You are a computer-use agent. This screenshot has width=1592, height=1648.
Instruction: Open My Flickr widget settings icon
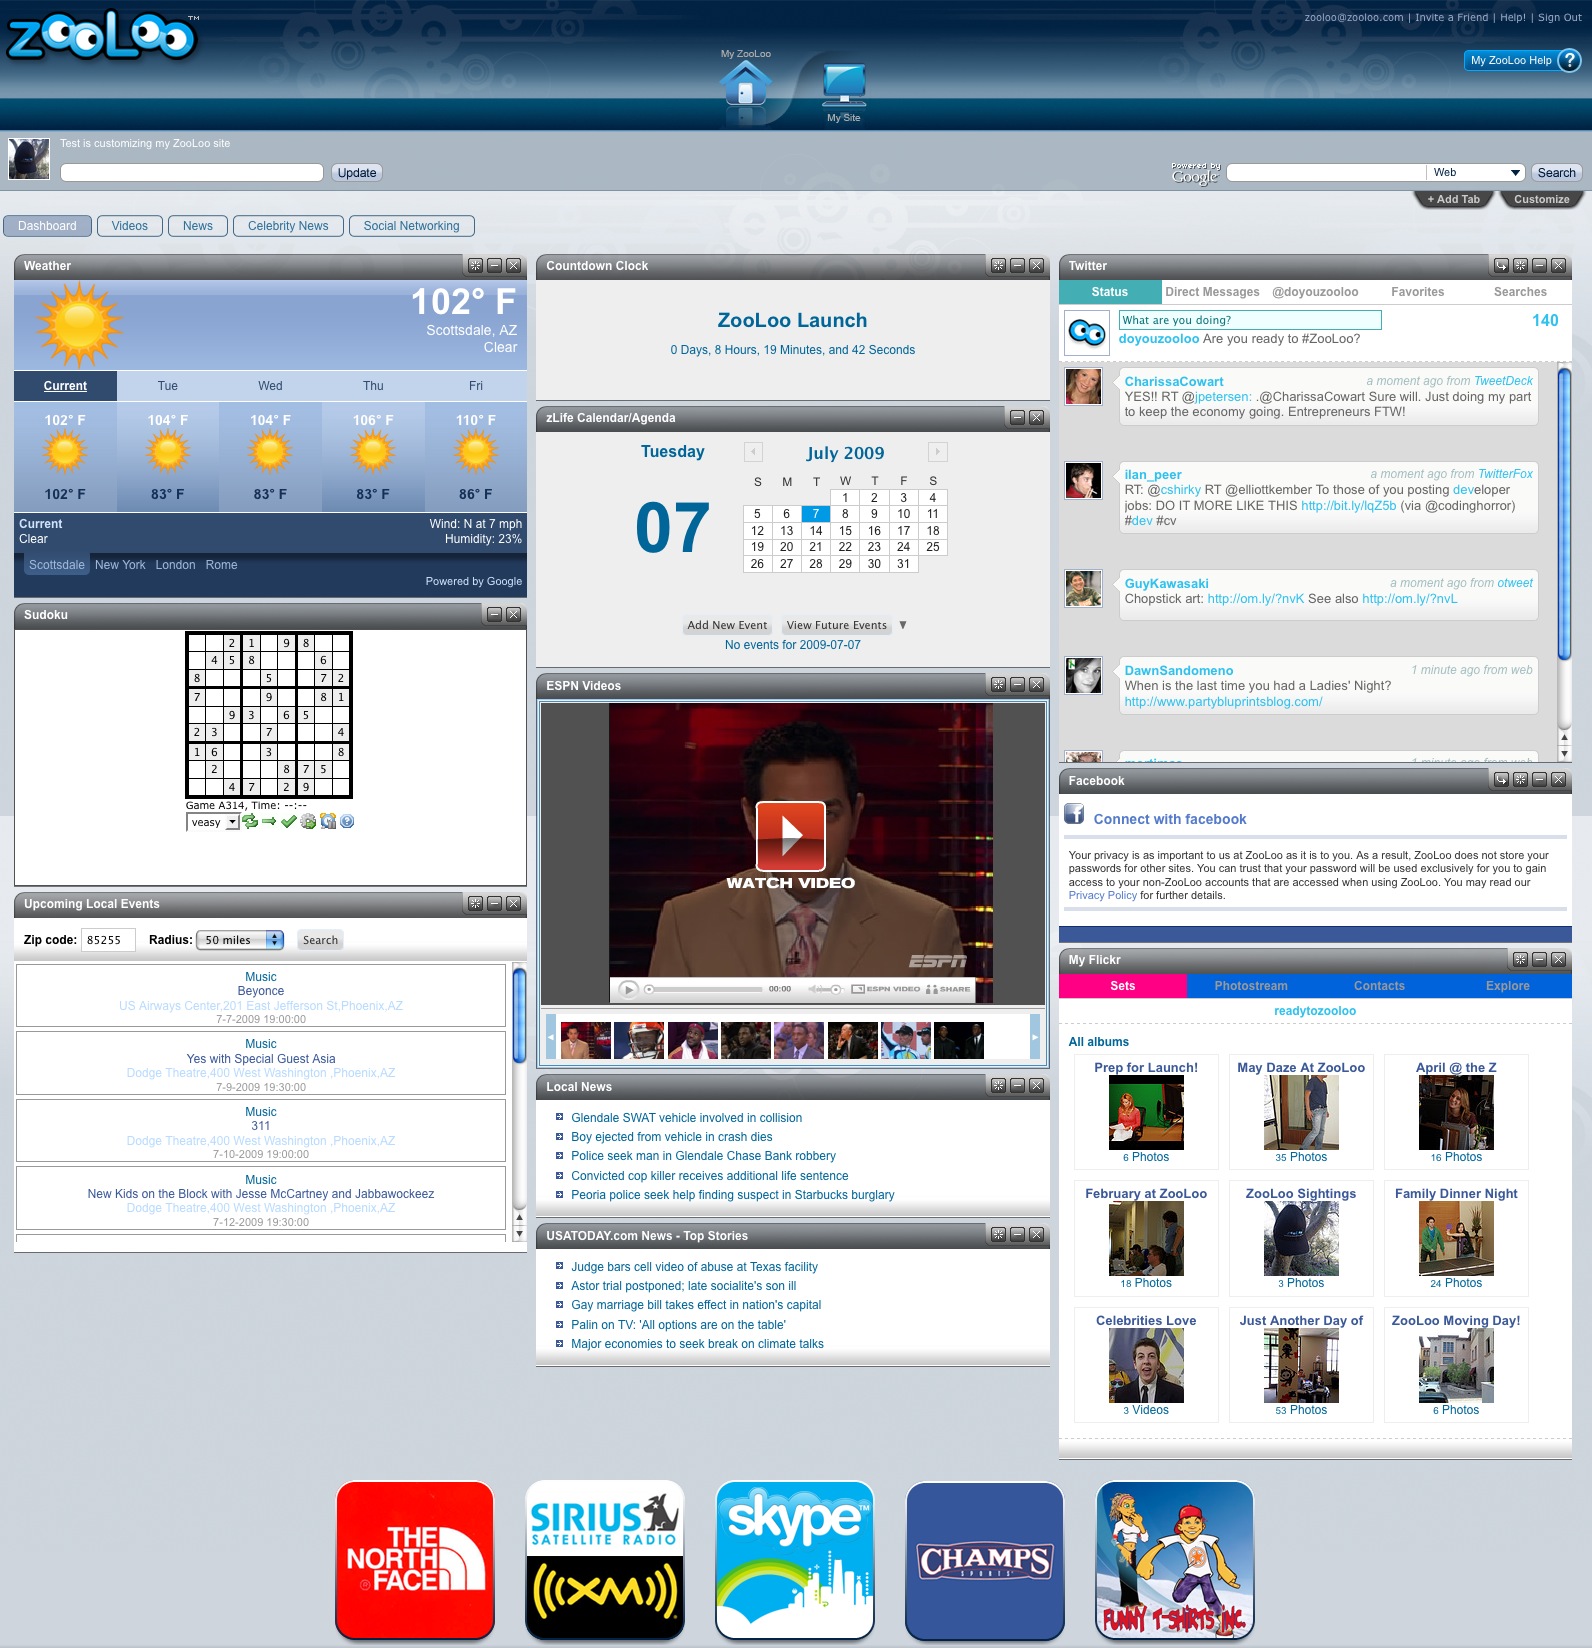(1520, 960)
